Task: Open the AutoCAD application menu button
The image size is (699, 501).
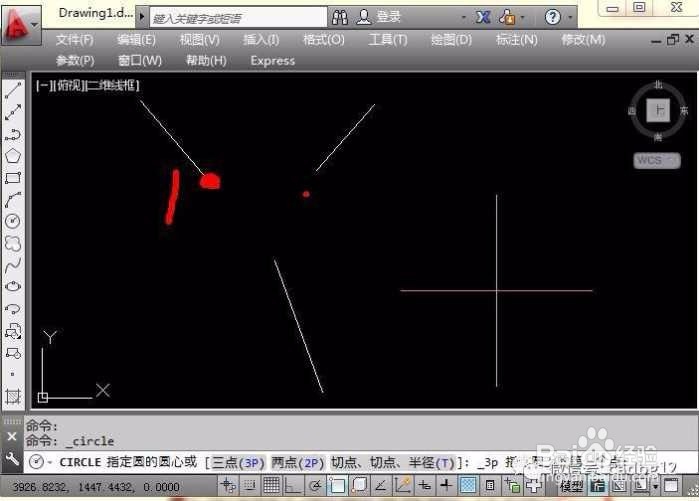Action: click(21, 24)
